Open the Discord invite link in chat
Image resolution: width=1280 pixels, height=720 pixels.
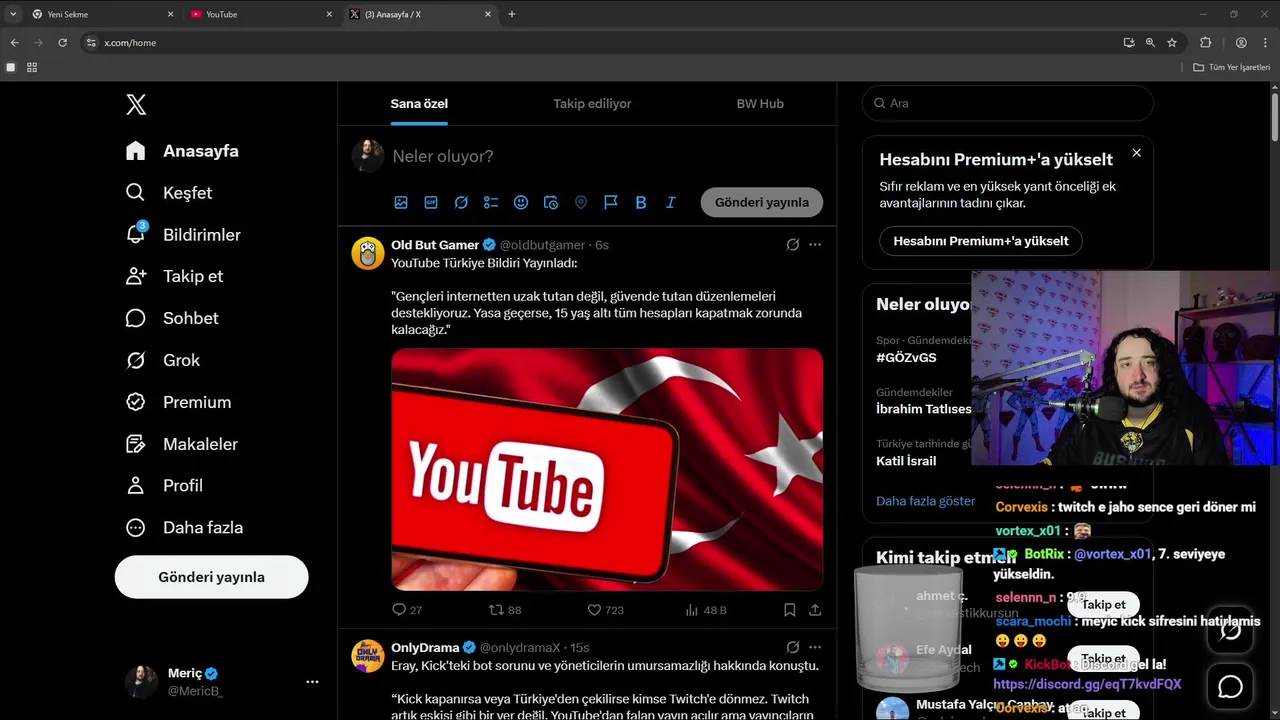1087,685
